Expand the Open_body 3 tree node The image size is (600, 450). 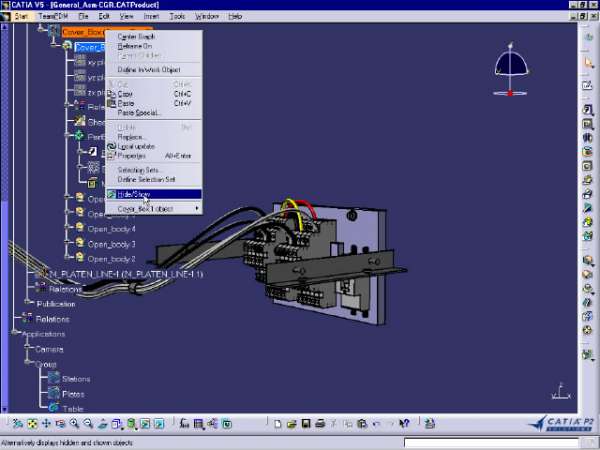pyautogui.click(x=67, y=241)
